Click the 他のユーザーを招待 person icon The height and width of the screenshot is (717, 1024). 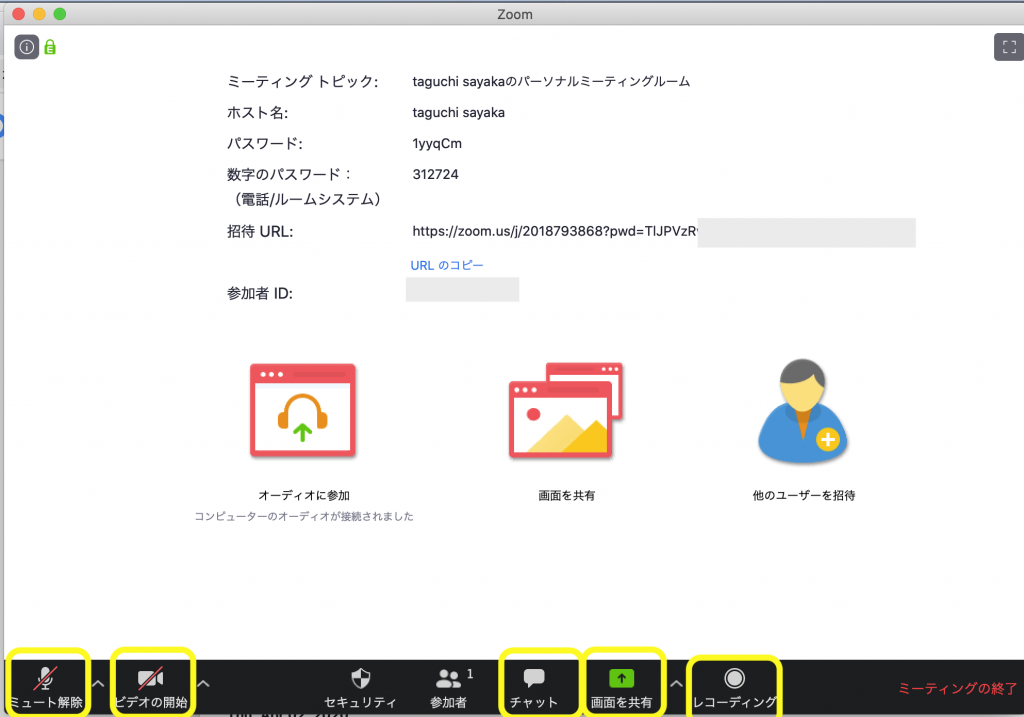(803, 411)
